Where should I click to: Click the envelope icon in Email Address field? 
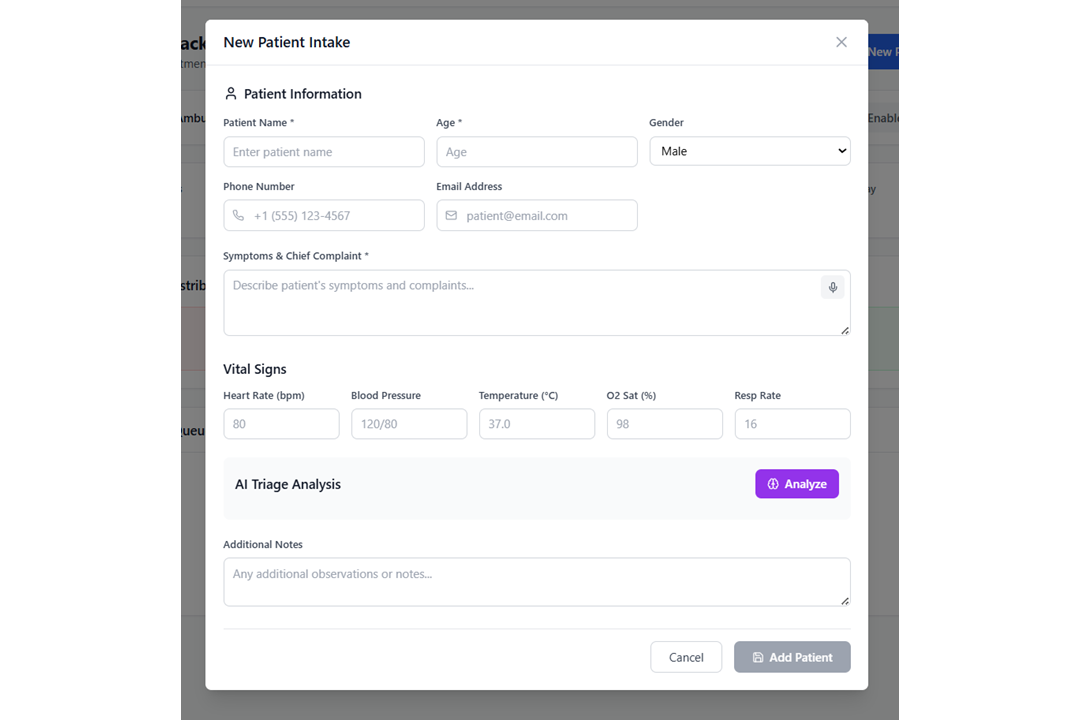pyautogui.click(x=451, y=216)
